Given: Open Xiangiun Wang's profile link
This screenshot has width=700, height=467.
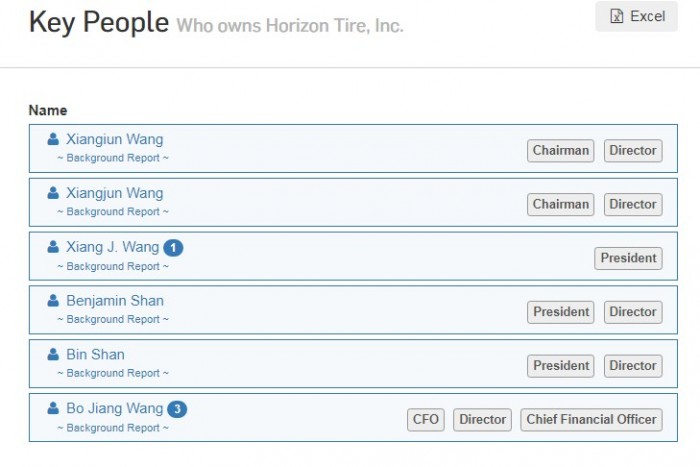Looking at the screenshot, I should pos(114,140).
